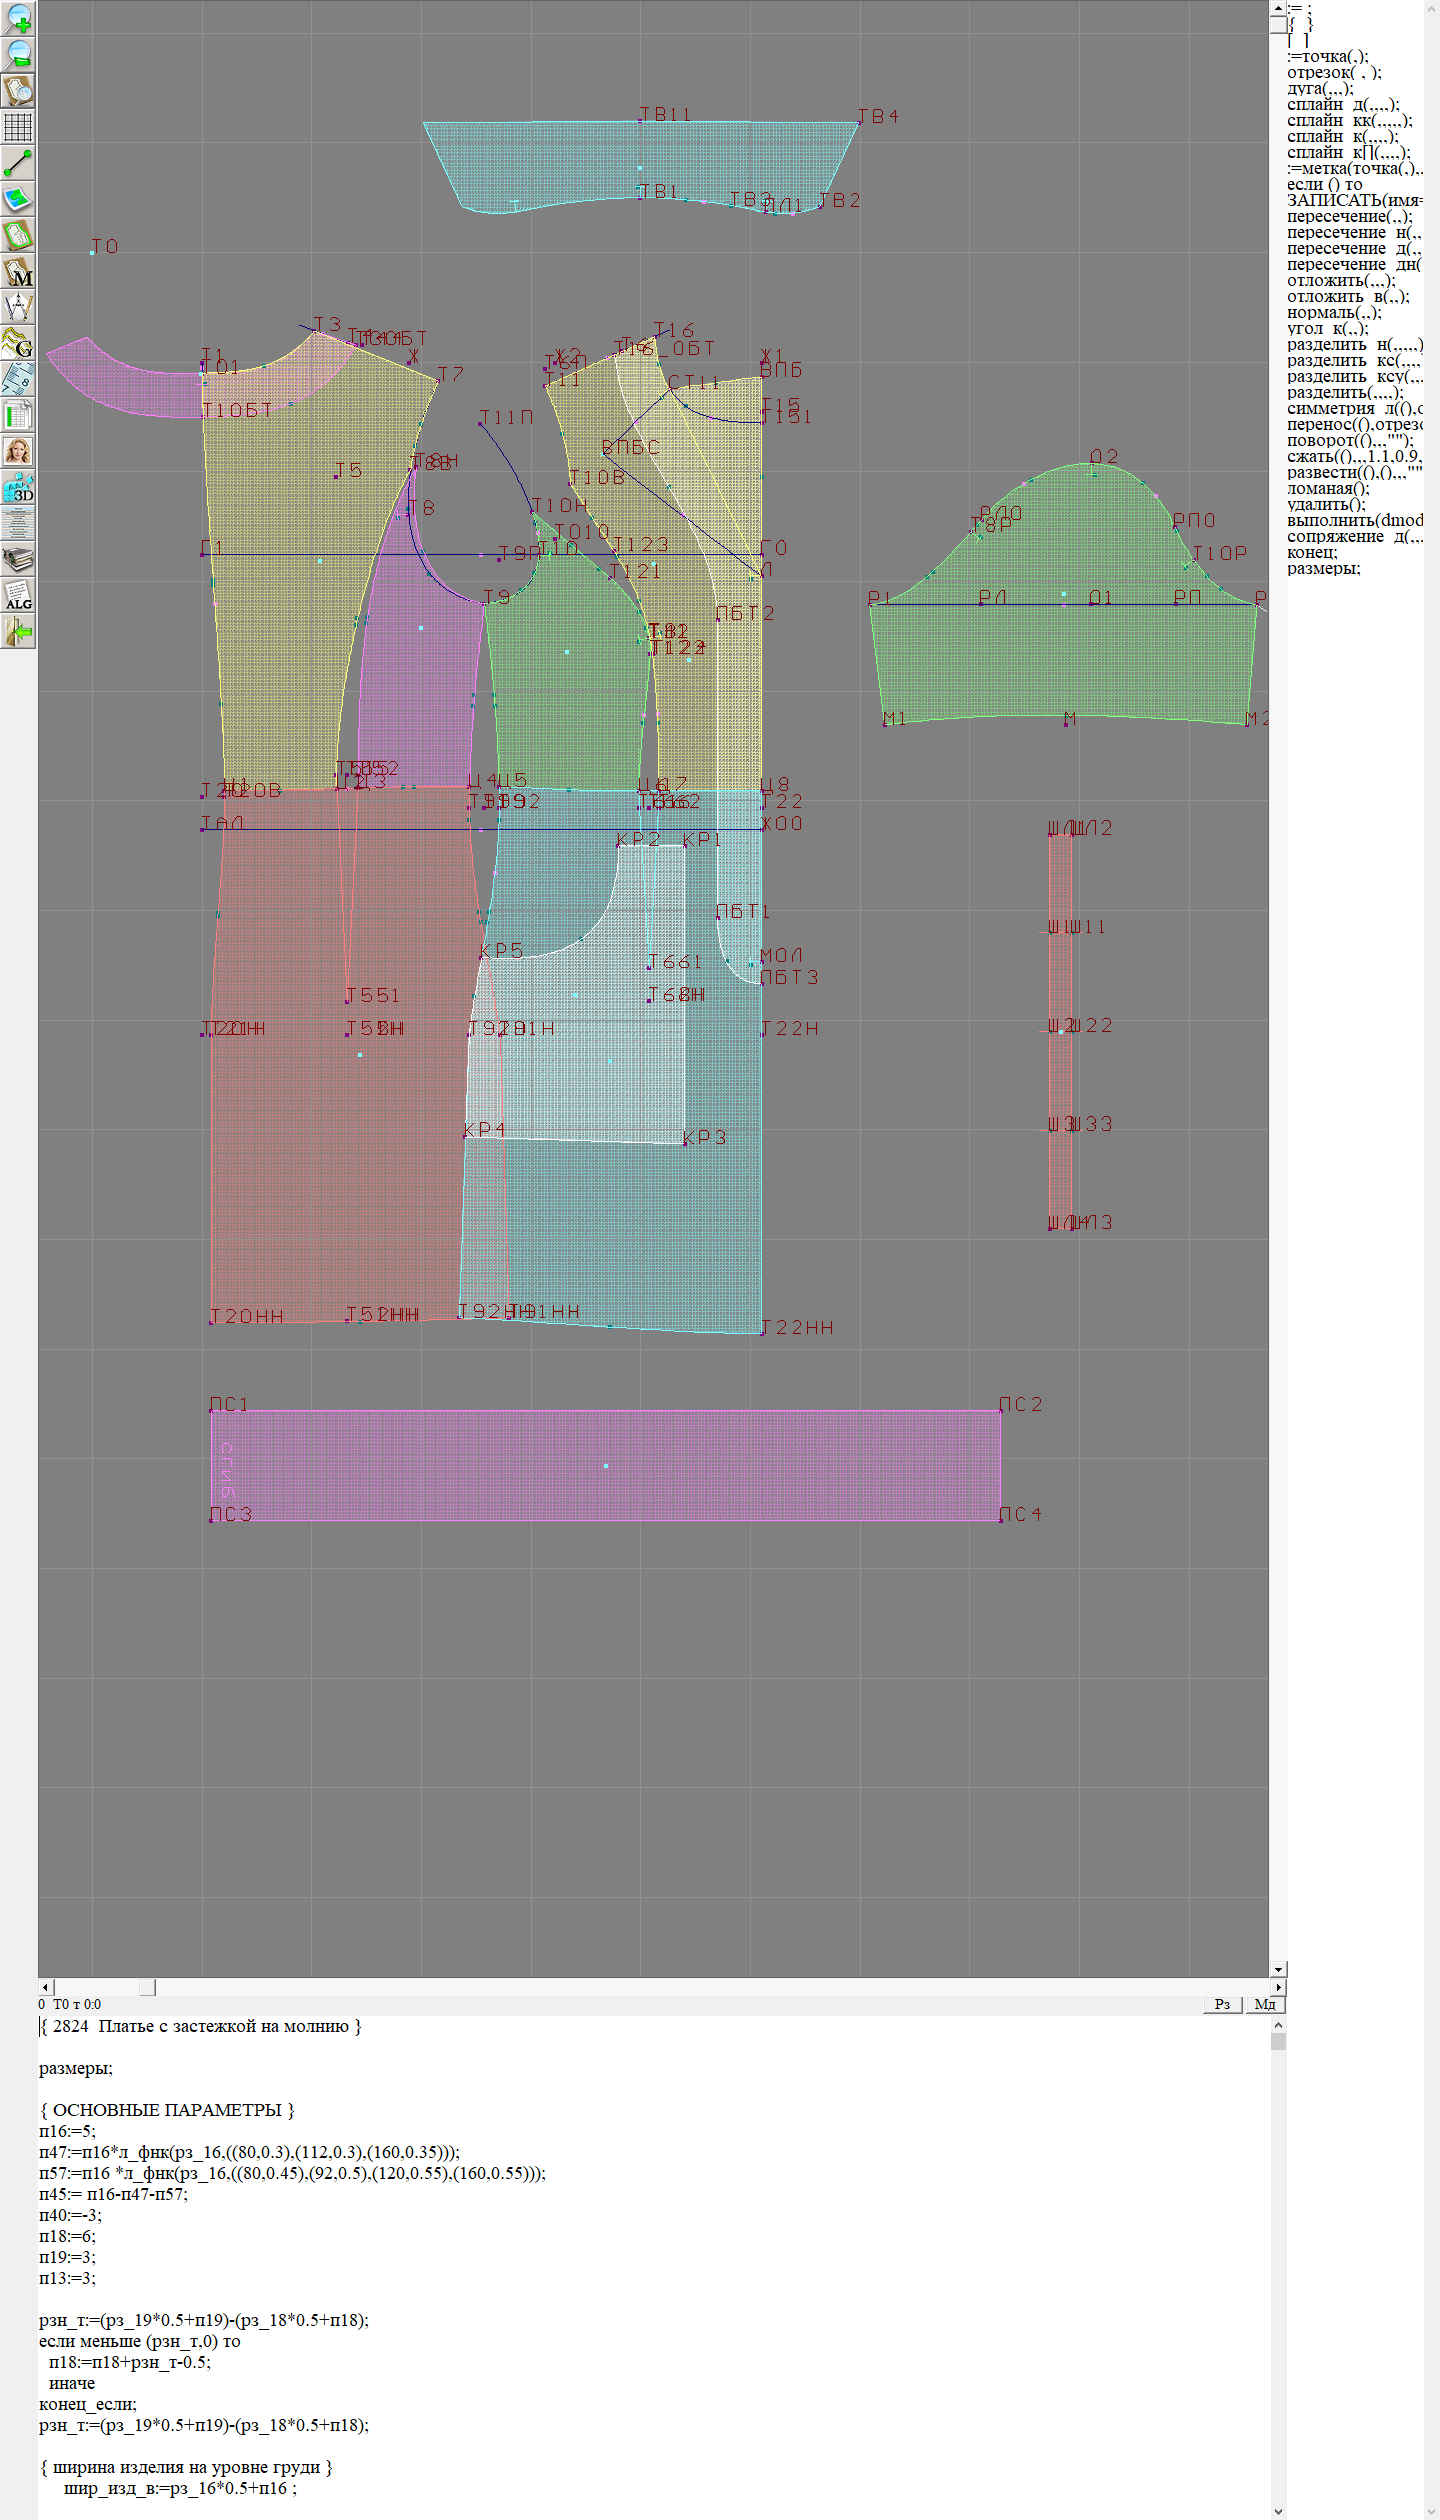Click the ALG algorithm icon
This screenshot has width=1440, height=2520.
18,596
